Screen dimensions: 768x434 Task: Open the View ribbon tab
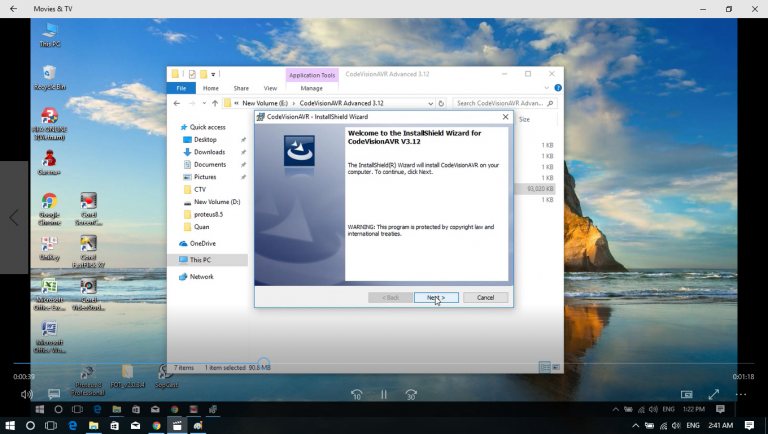[270, 88]
